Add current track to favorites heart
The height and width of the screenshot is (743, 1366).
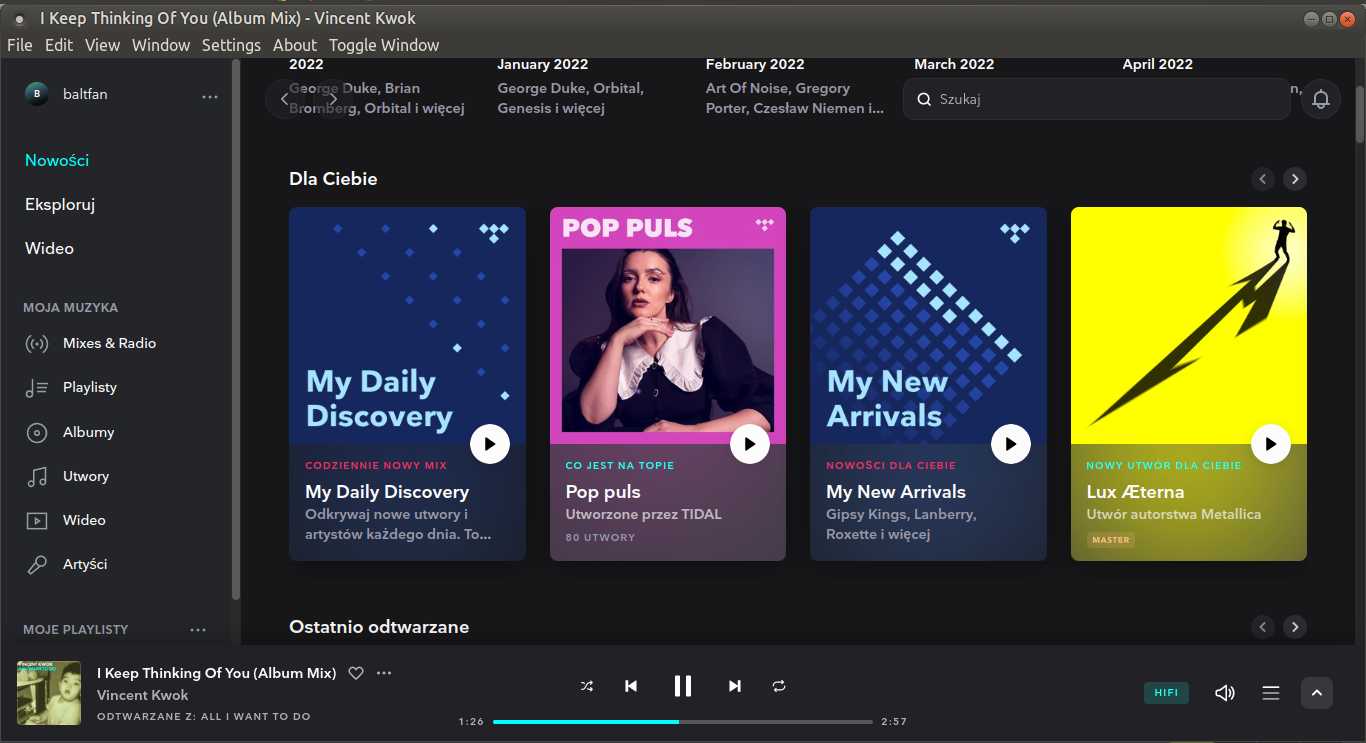click(x=356, y=673)
